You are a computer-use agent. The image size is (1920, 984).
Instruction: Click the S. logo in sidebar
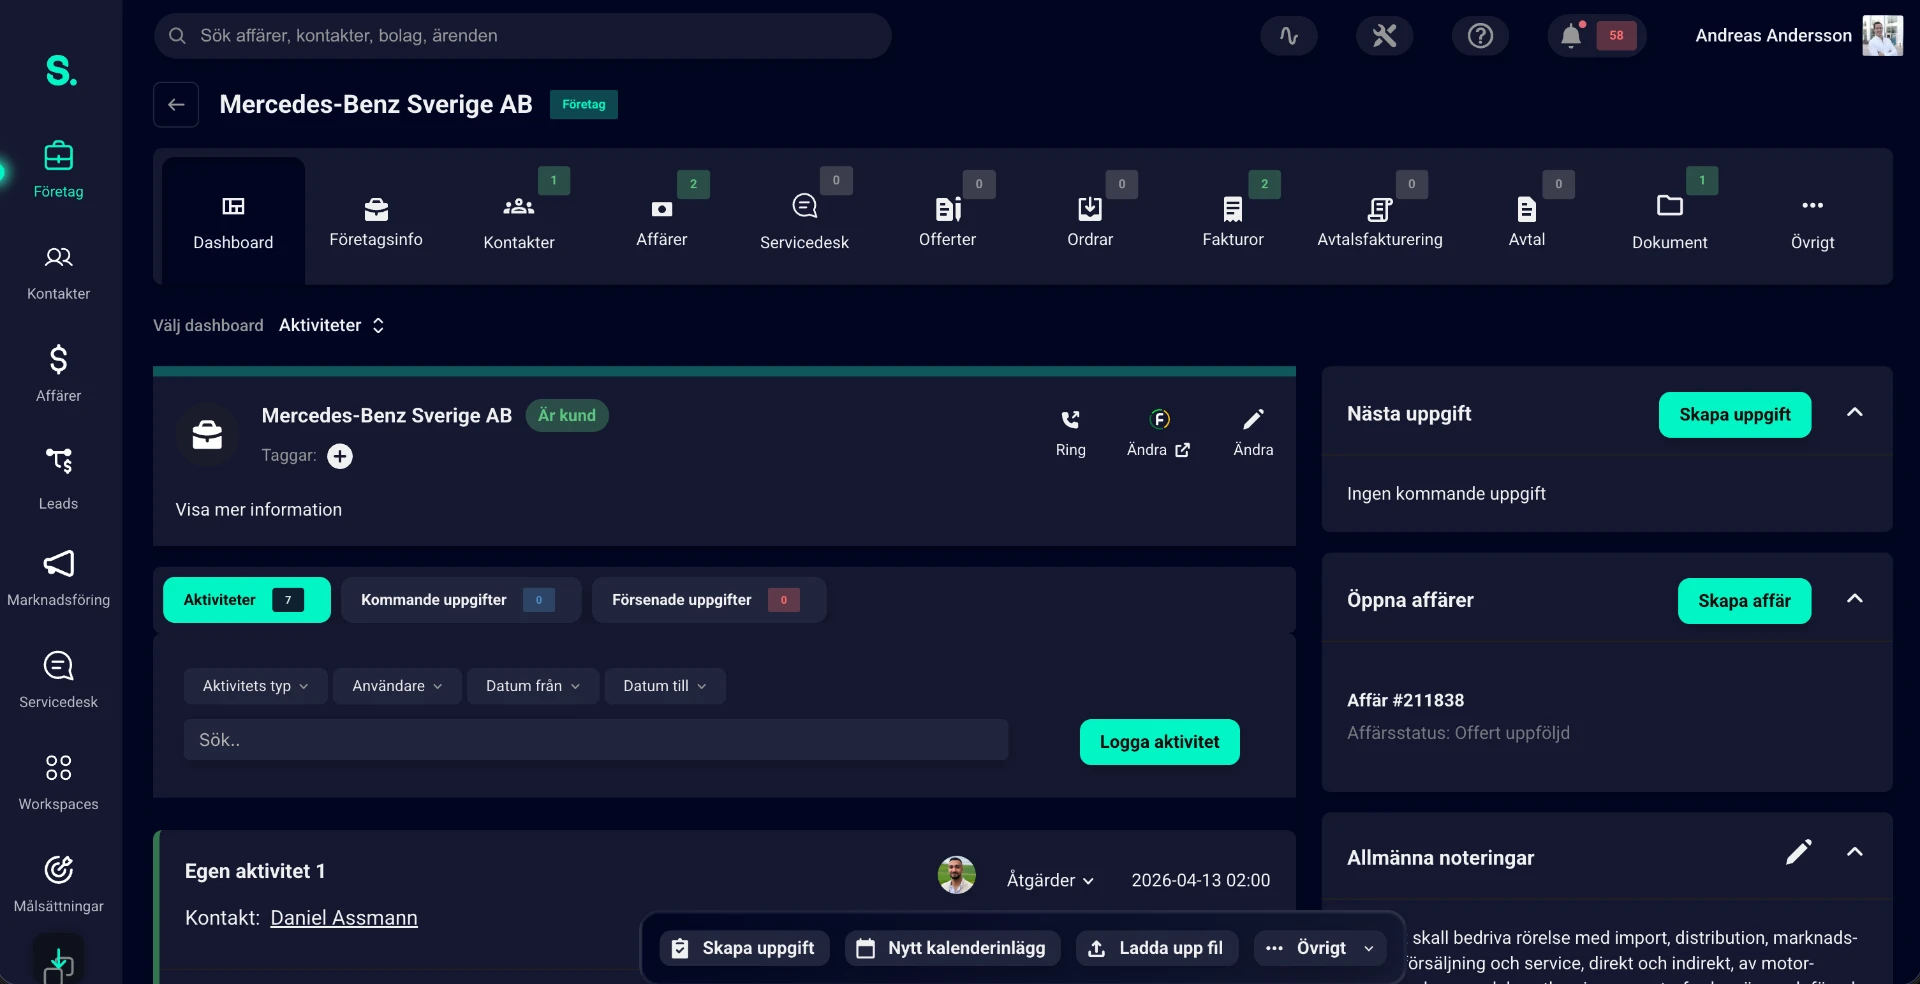coord(61,70)
